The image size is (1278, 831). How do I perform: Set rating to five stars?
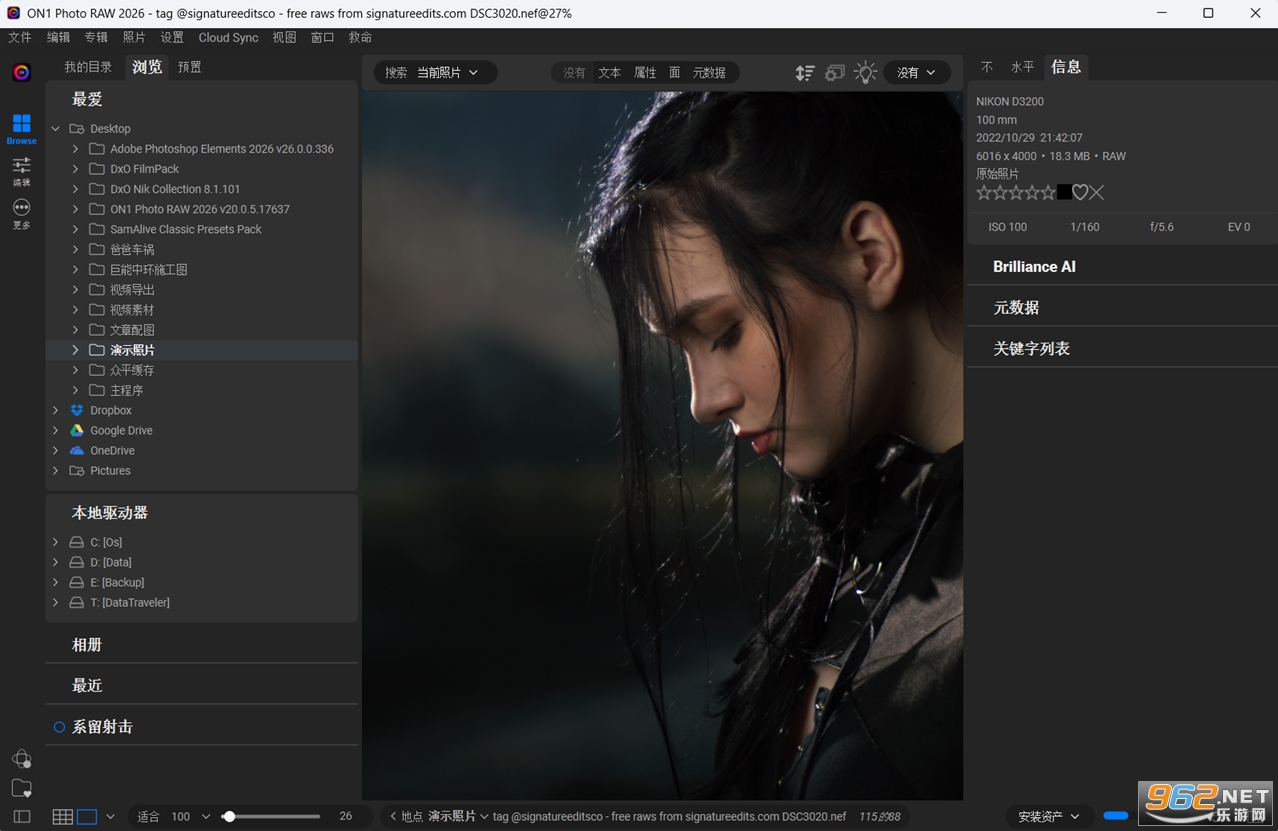point(1048,193)
